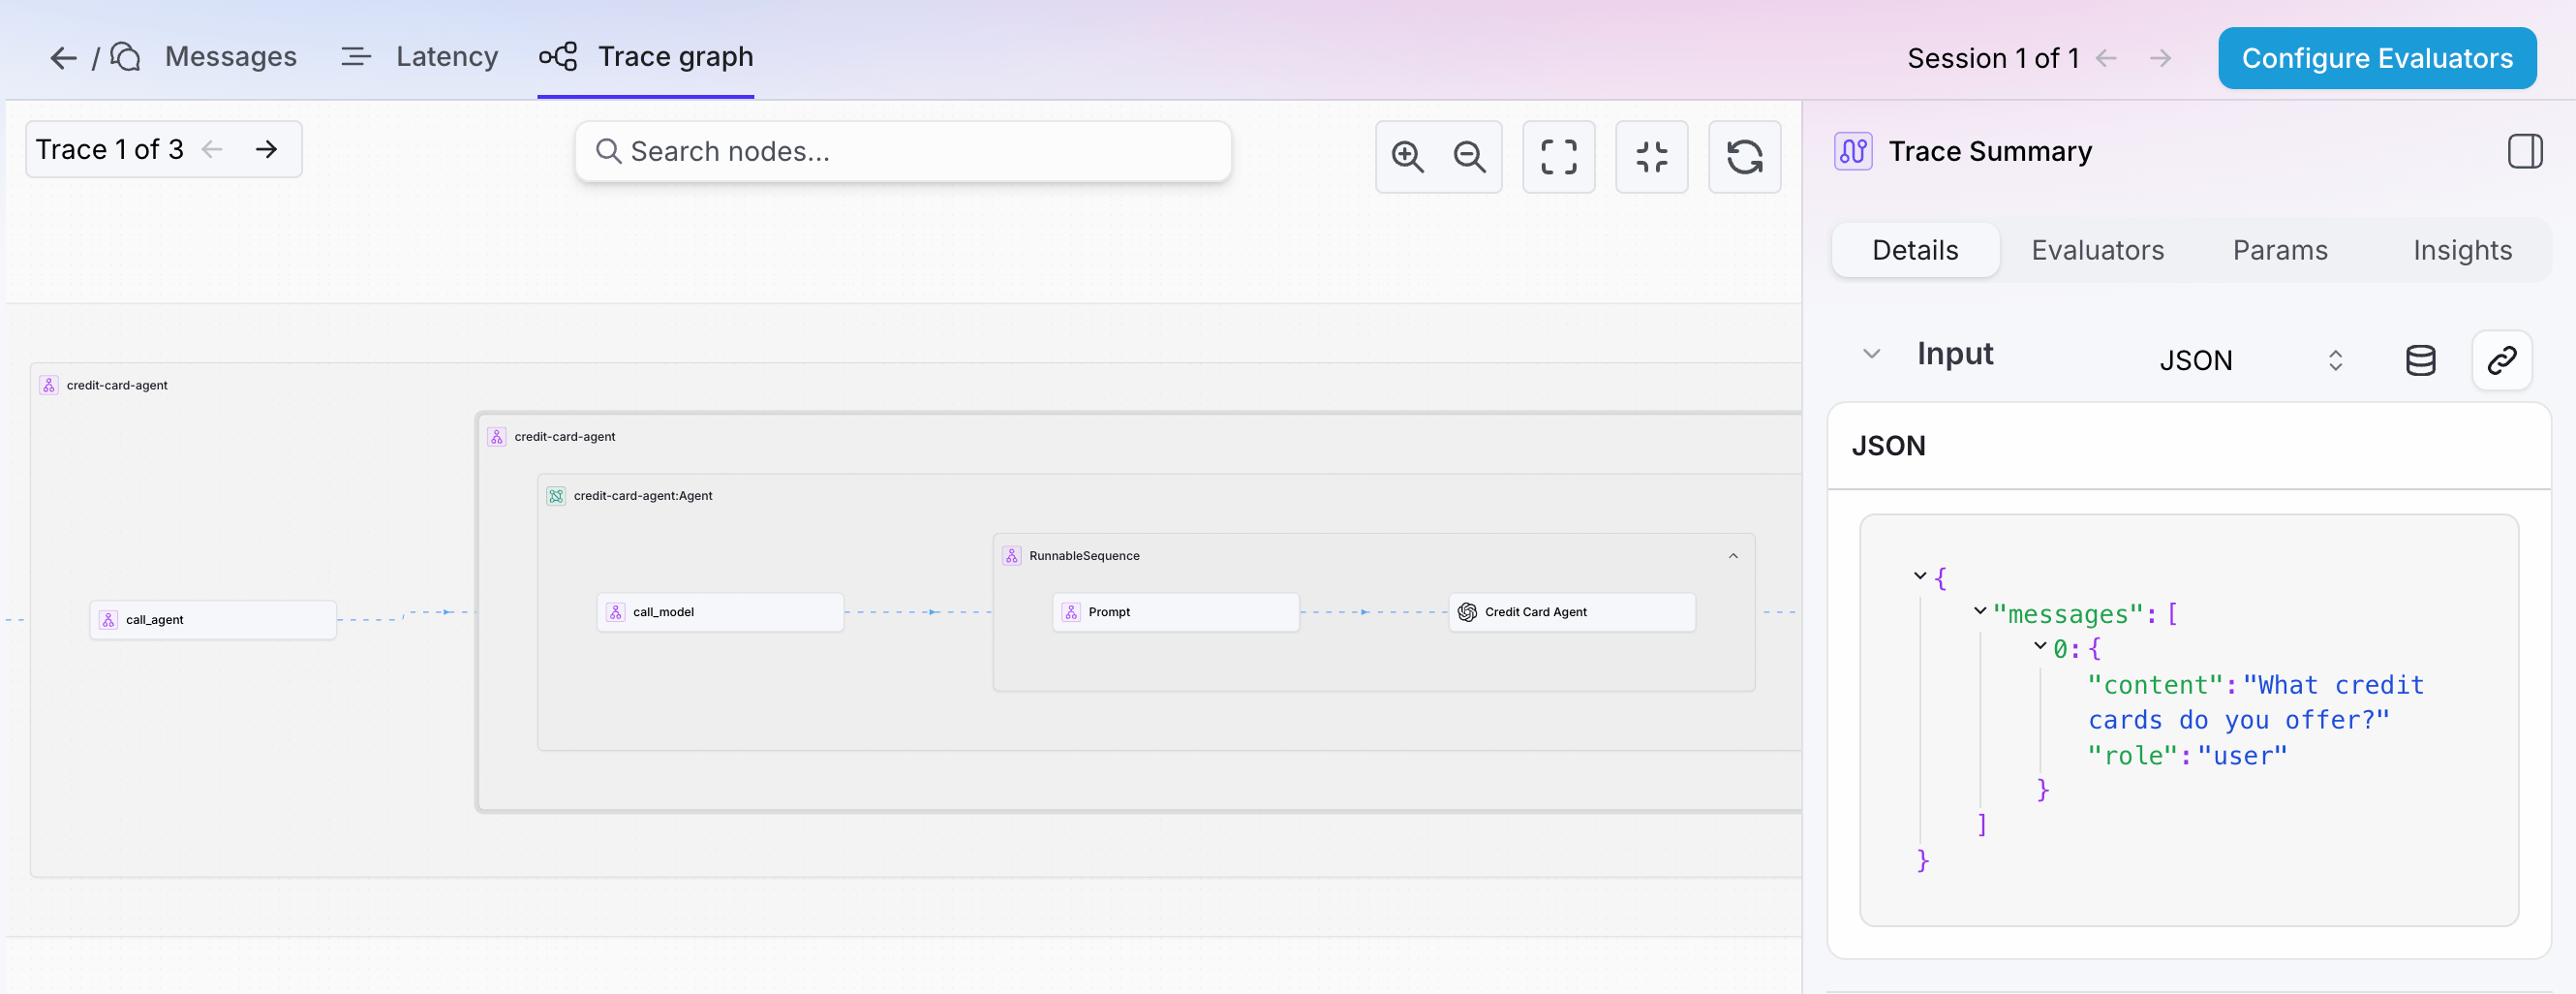
Task: Zoom out of the trace graph
Action: coord(1469,157)
